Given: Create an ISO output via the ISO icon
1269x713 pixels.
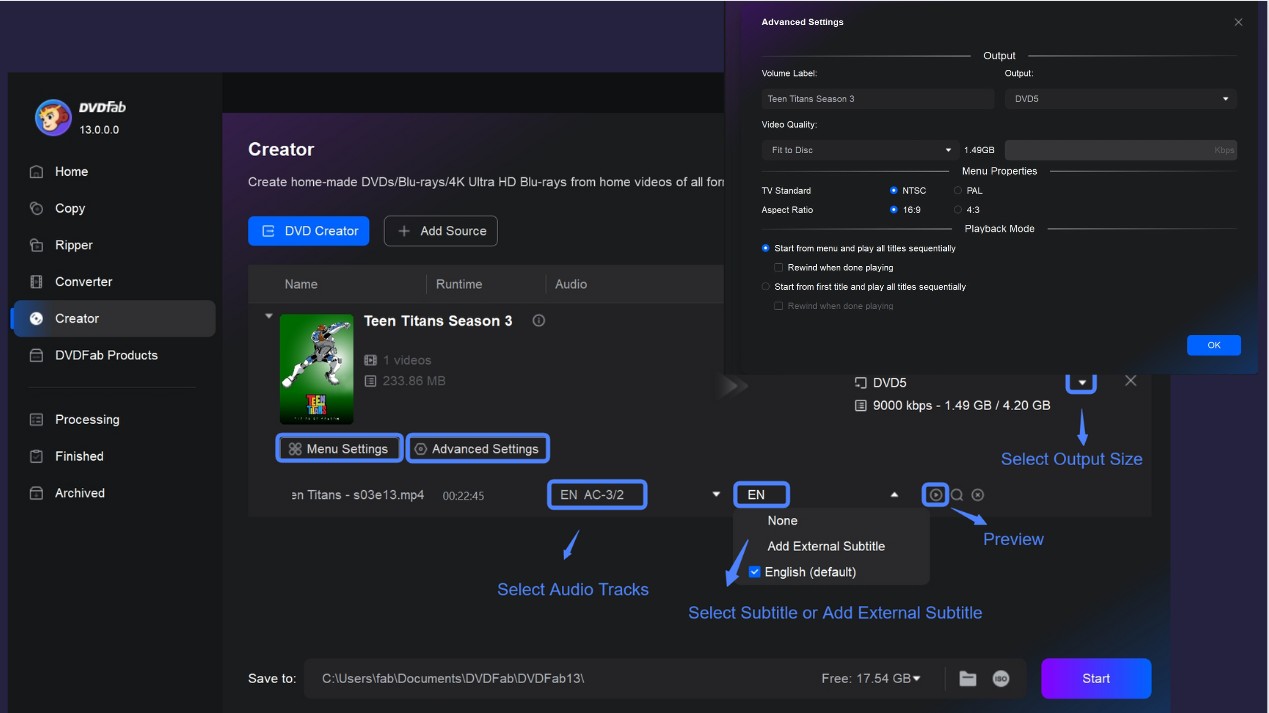Looking at the screenshot, I should click(x=1000, y=678).
